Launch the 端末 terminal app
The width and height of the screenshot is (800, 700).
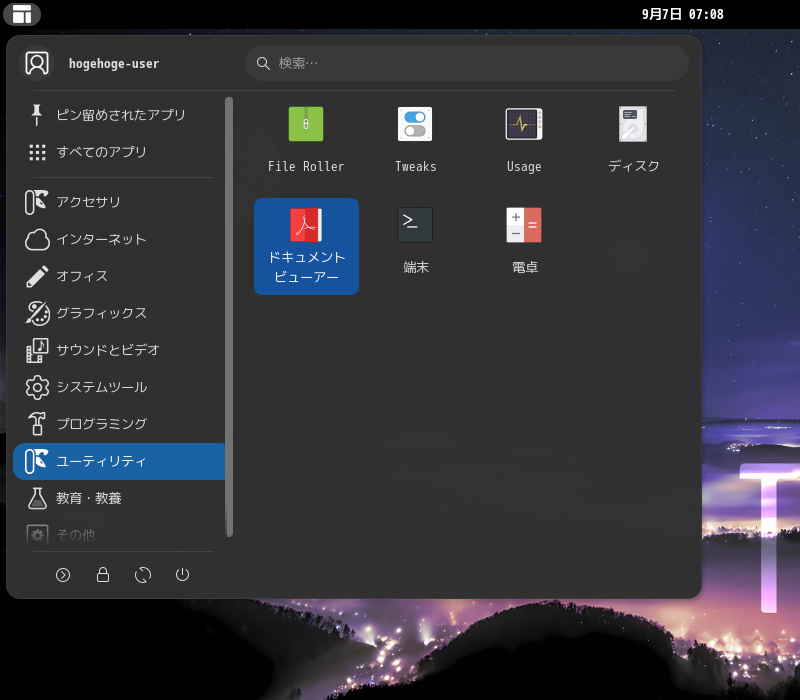point(415,241)
